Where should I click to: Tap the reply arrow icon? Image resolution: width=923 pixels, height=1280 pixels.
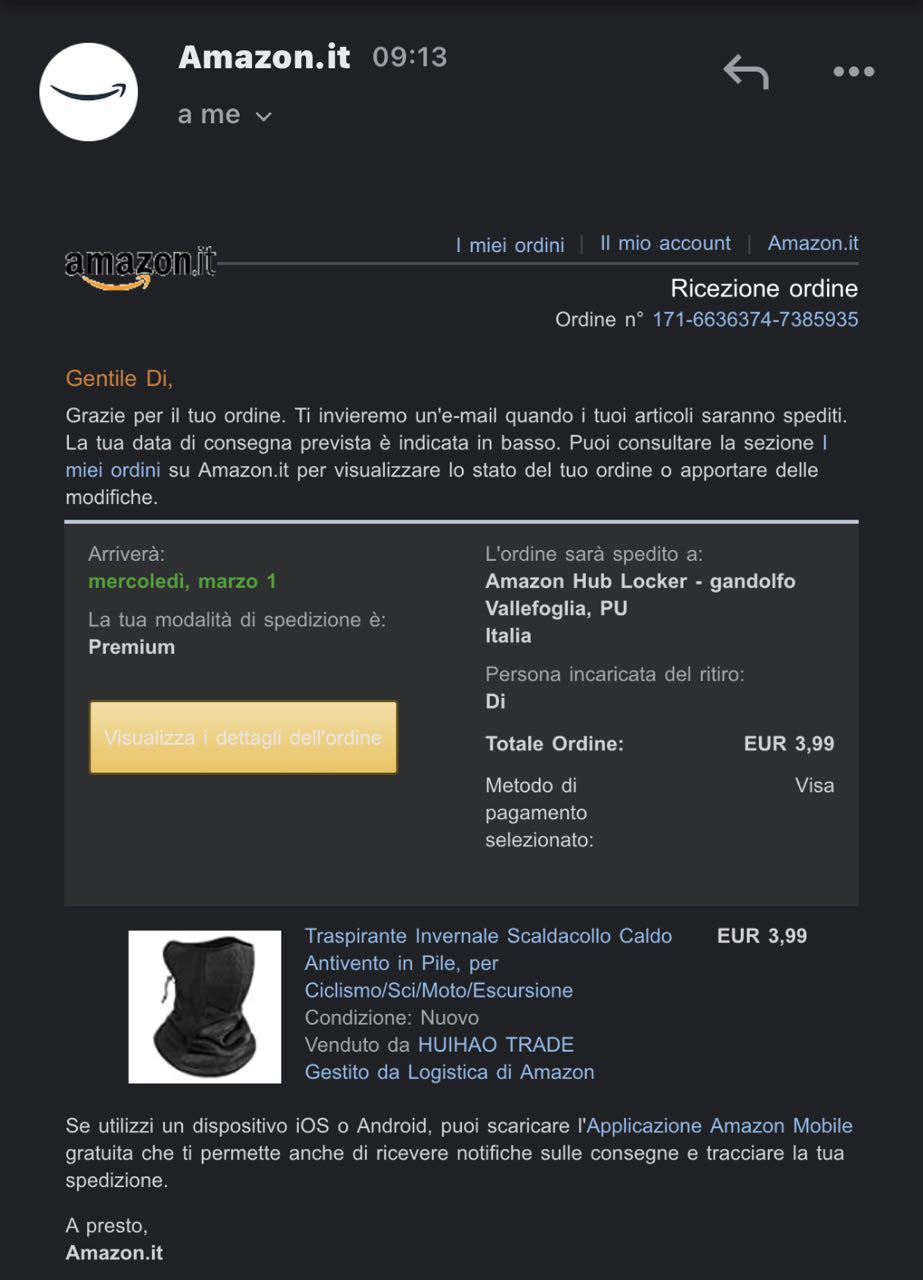(x=746, y=72)
